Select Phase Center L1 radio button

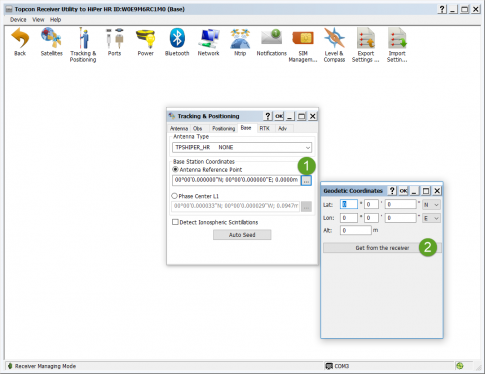(174, 196)
